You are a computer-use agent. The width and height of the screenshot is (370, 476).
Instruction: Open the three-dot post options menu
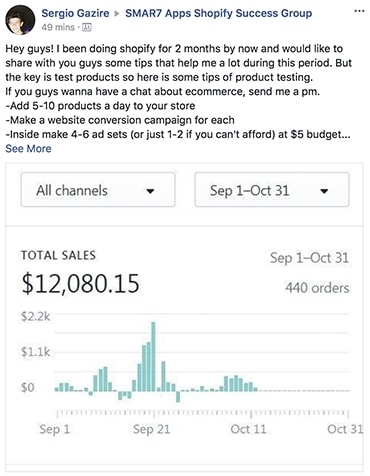coord(359,11)
